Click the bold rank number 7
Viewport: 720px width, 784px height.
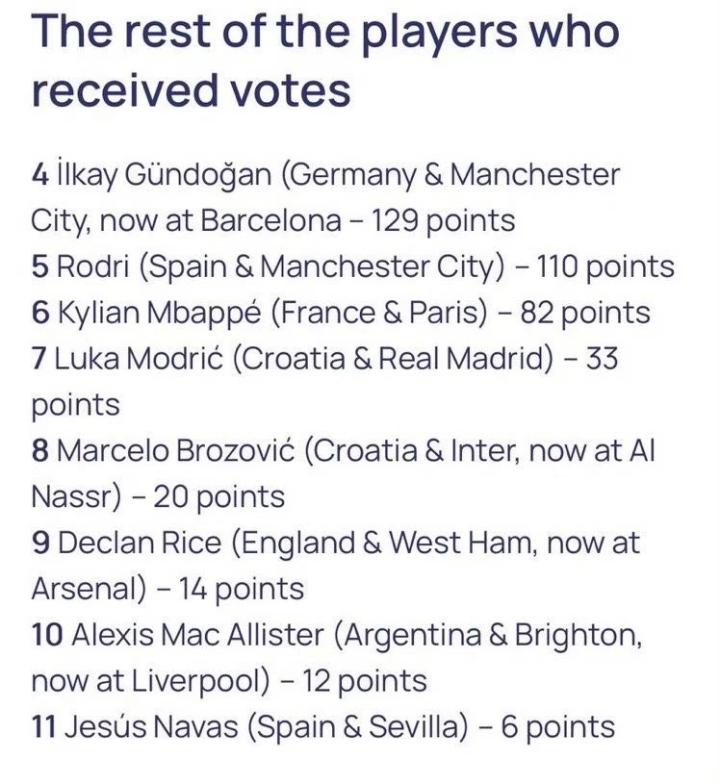pyautogui.click(x=40, y=359)
